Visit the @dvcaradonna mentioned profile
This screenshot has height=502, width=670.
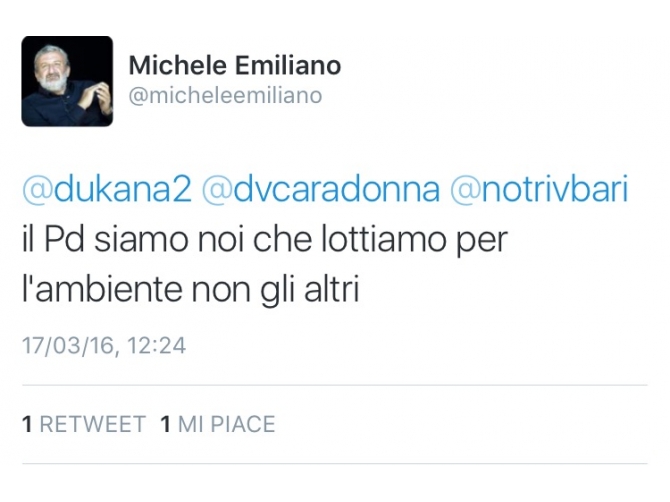320,189
